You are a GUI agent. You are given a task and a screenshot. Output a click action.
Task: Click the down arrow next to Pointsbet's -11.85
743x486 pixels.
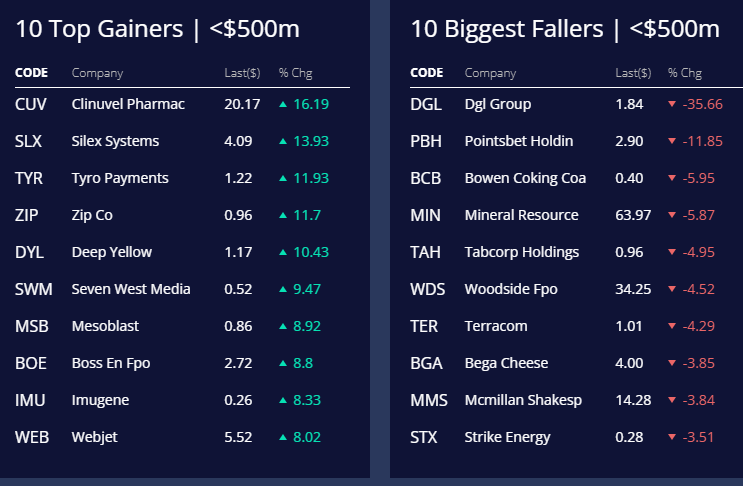coord(671,141)
